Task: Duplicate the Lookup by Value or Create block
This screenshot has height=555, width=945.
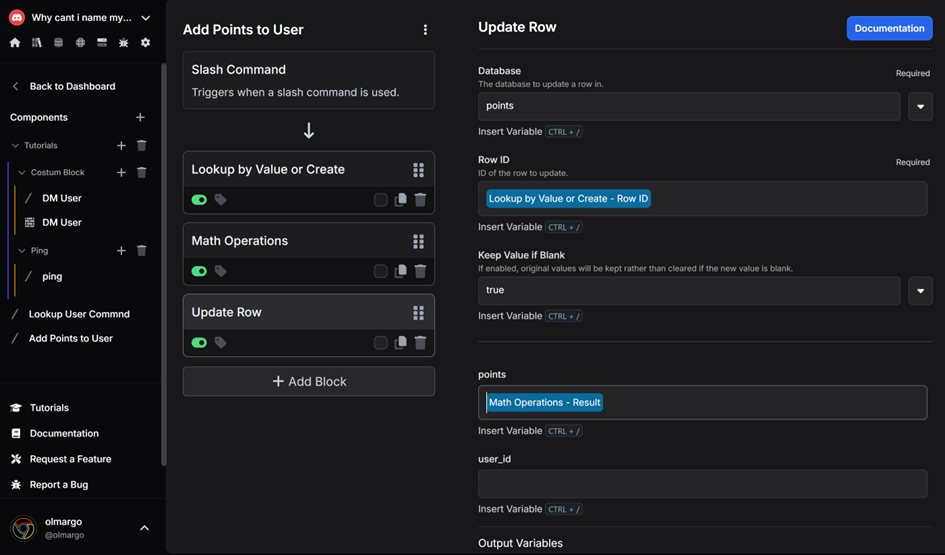Action: (x=400, y=199)
